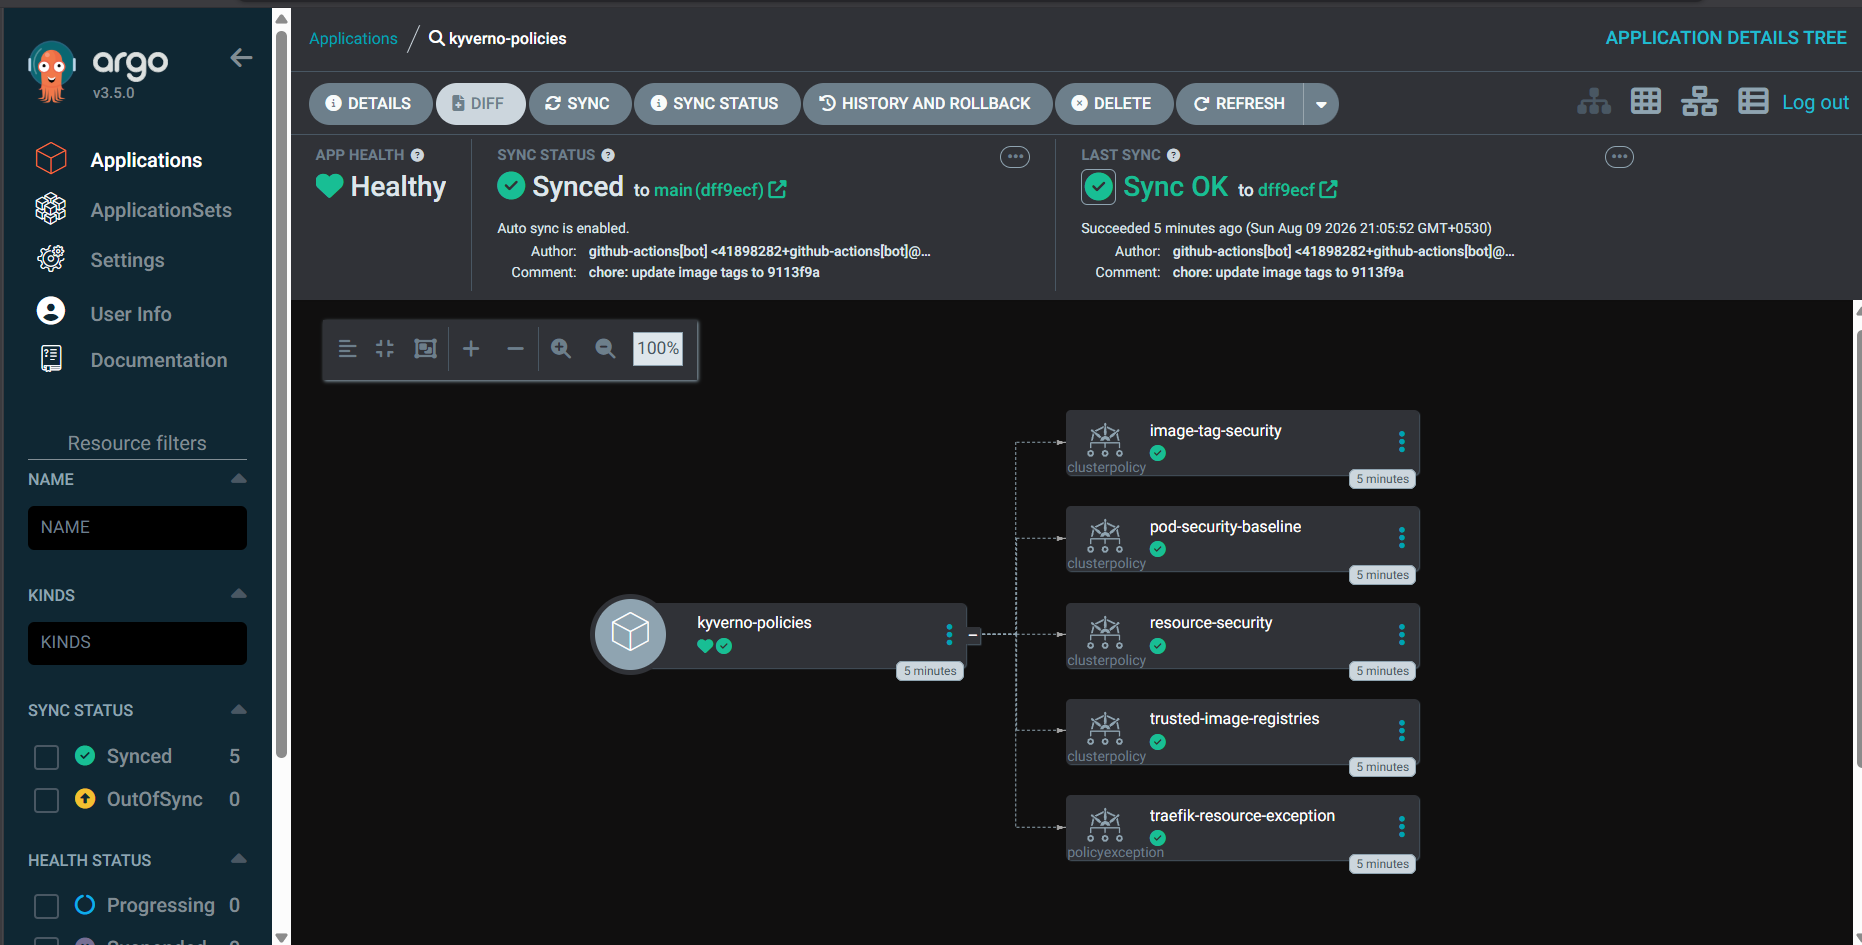Open the Last Sync more-info ellipsis
This screenshot has height=945, width=1862.
pyautogui.click(x=1619, y=157)
